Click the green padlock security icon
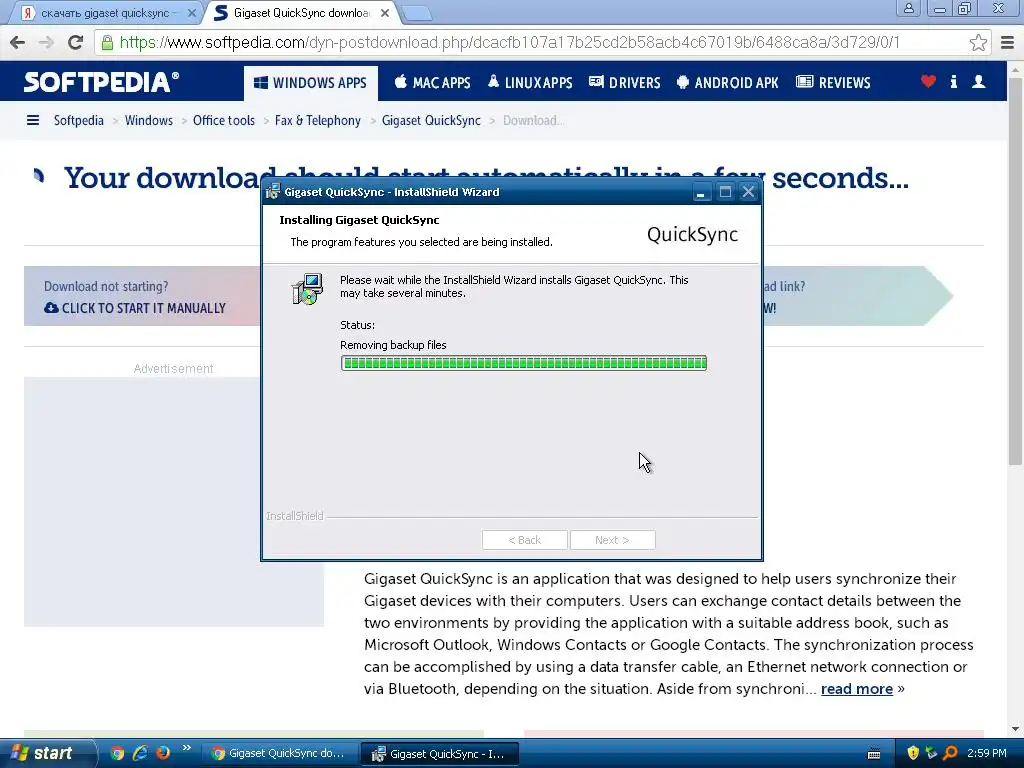 pyautogui.click(x=107, y=42)
